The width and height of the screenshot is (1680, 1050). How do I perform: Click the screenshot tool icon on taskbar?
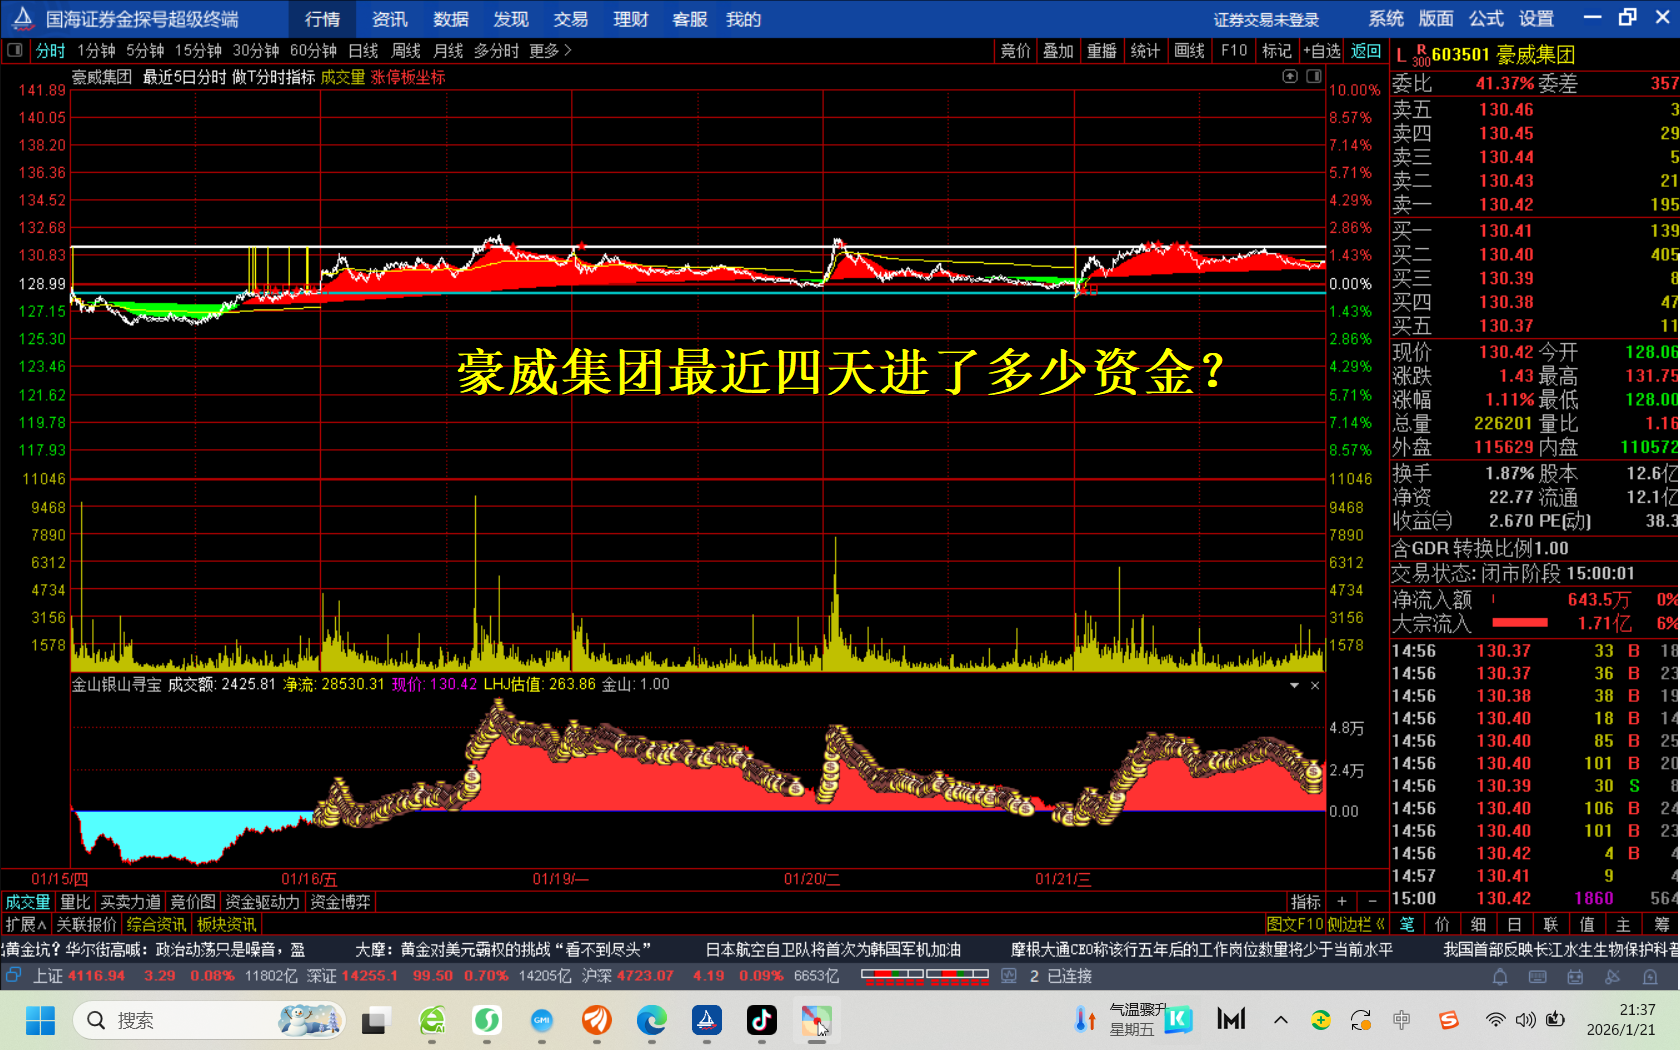click(x=817, y=1020)
